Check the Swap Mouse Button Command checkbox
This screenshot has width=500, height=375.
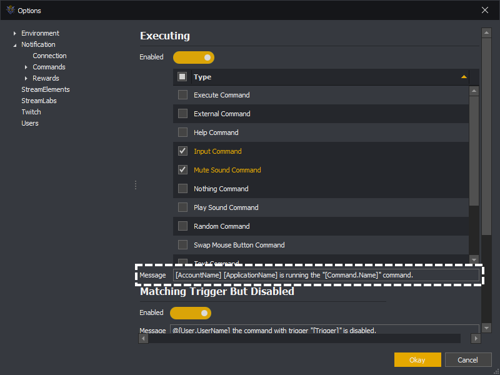click(x=183, y=245)
